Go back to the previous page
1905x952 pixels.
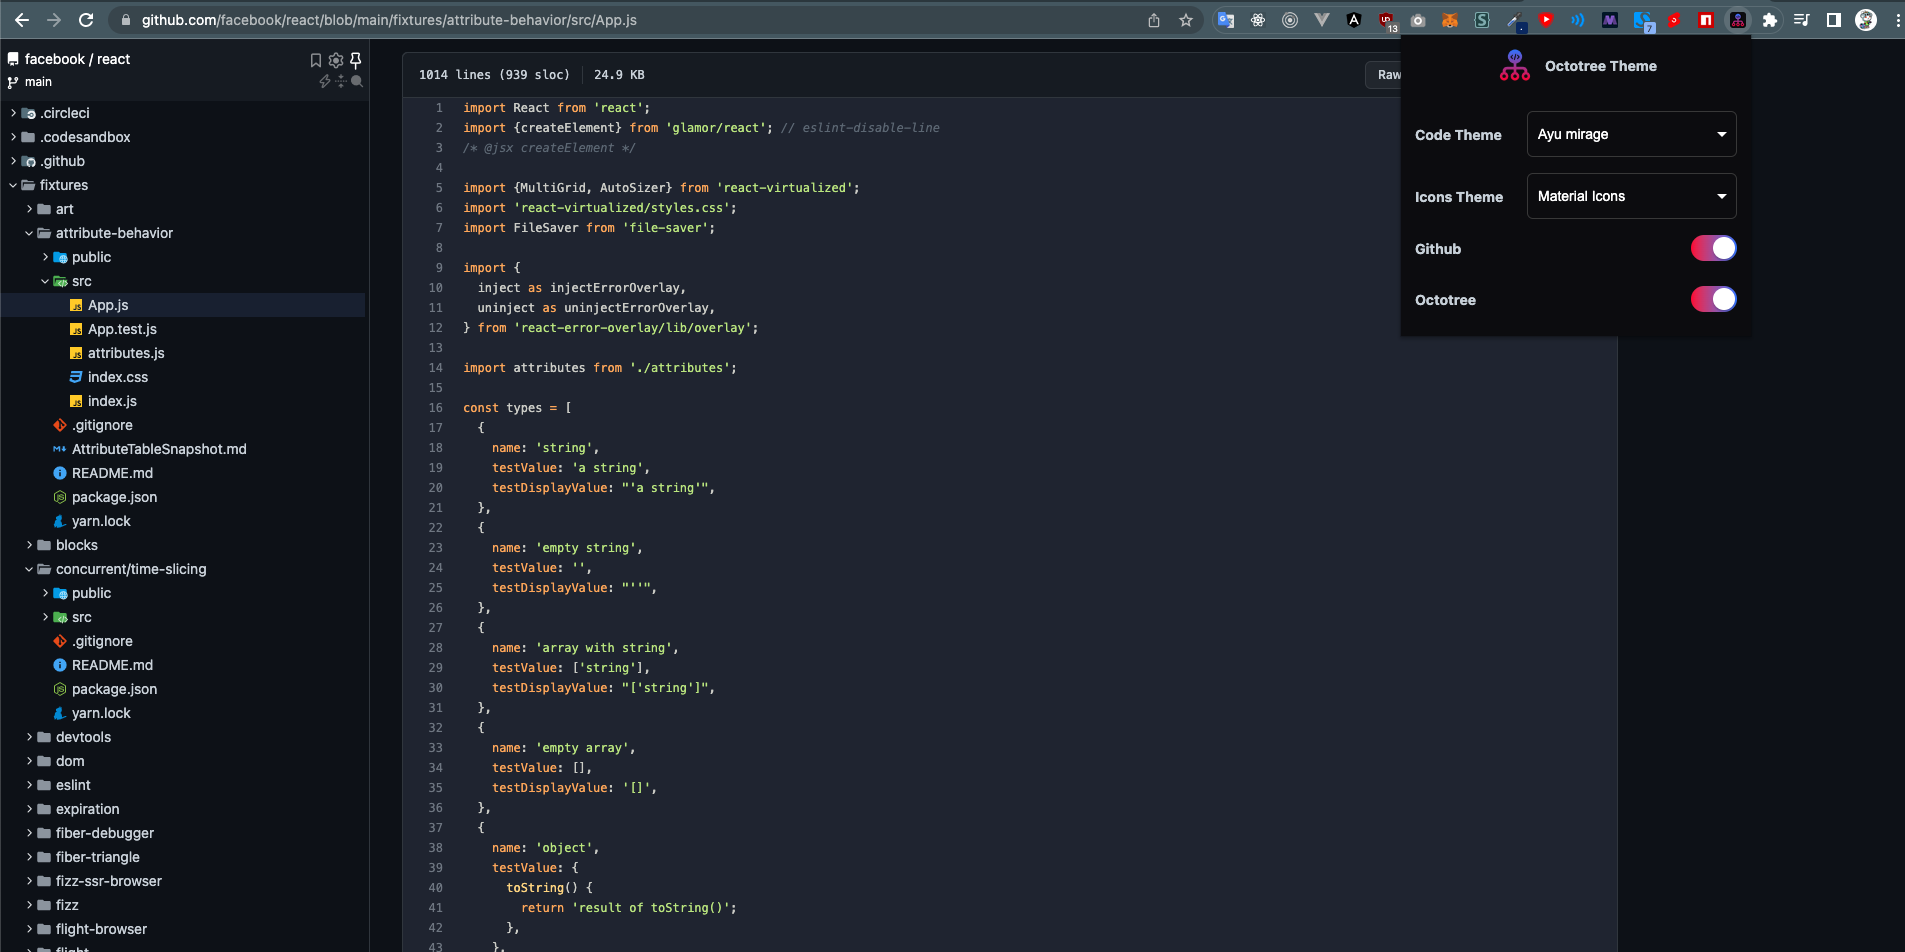coord(22,20)
